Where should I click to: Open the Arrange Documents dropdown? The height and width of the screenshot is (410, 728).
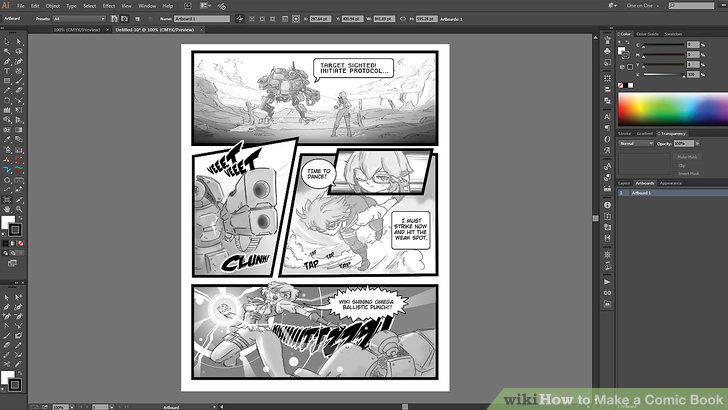click(x=205, y=6)
